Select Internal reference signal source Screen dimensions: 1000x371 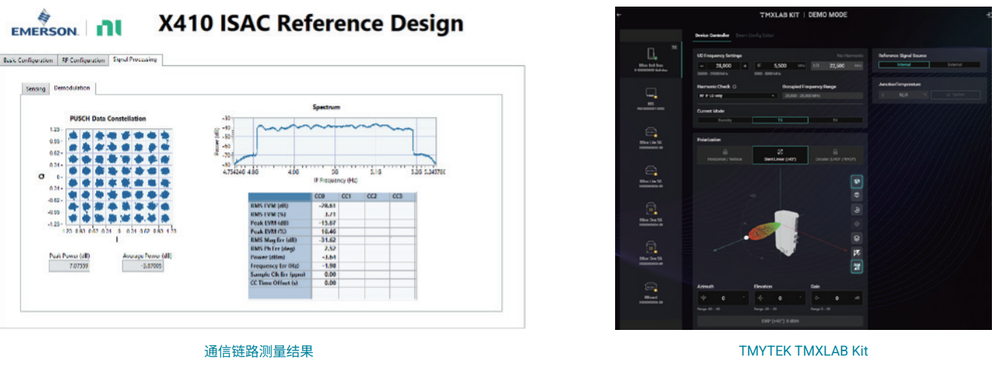tap(904, 64)
